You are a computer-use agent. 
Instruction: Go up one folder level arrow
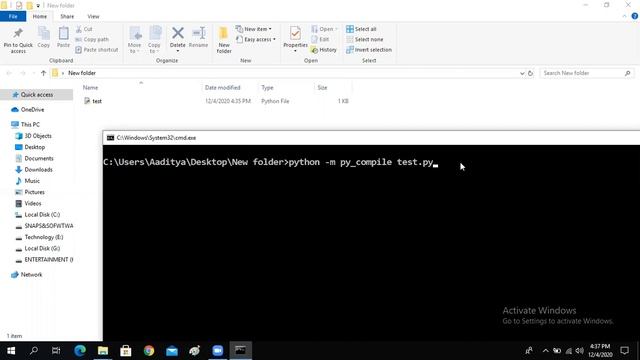[43, 73]
